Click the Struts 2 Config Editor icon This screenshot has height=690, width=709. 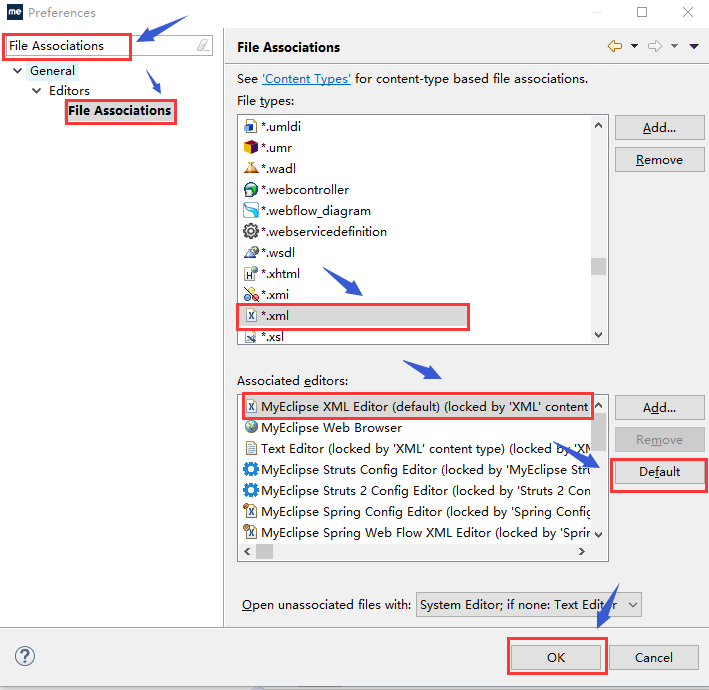251,490
